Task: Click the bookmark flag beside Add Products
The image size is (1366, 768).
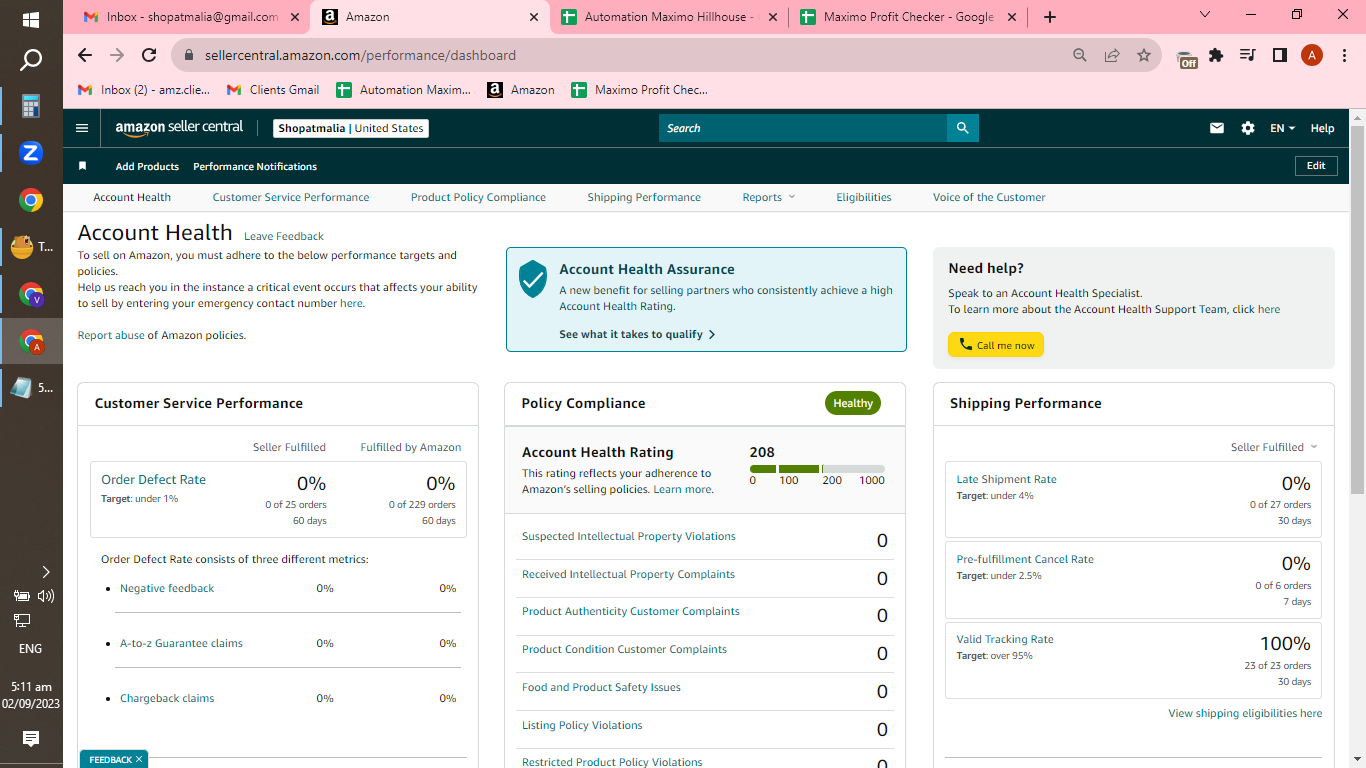Action: coord(83,166)
